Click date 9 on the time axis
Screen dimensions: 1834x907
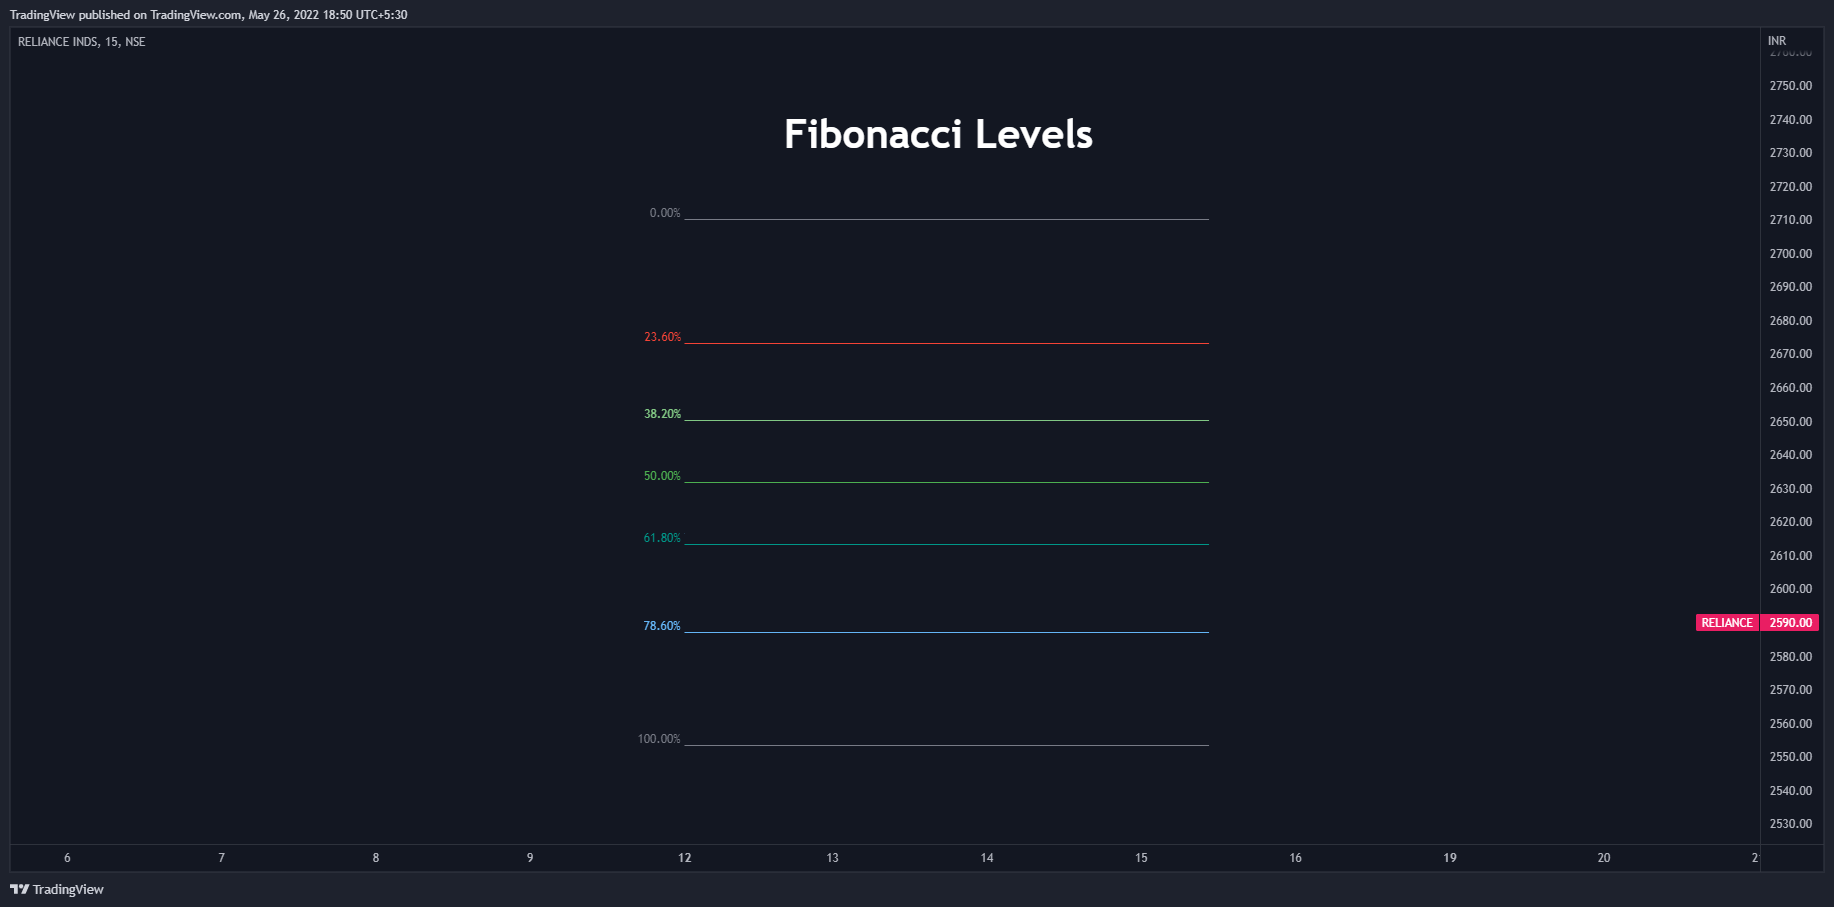(x=530, y=858)
